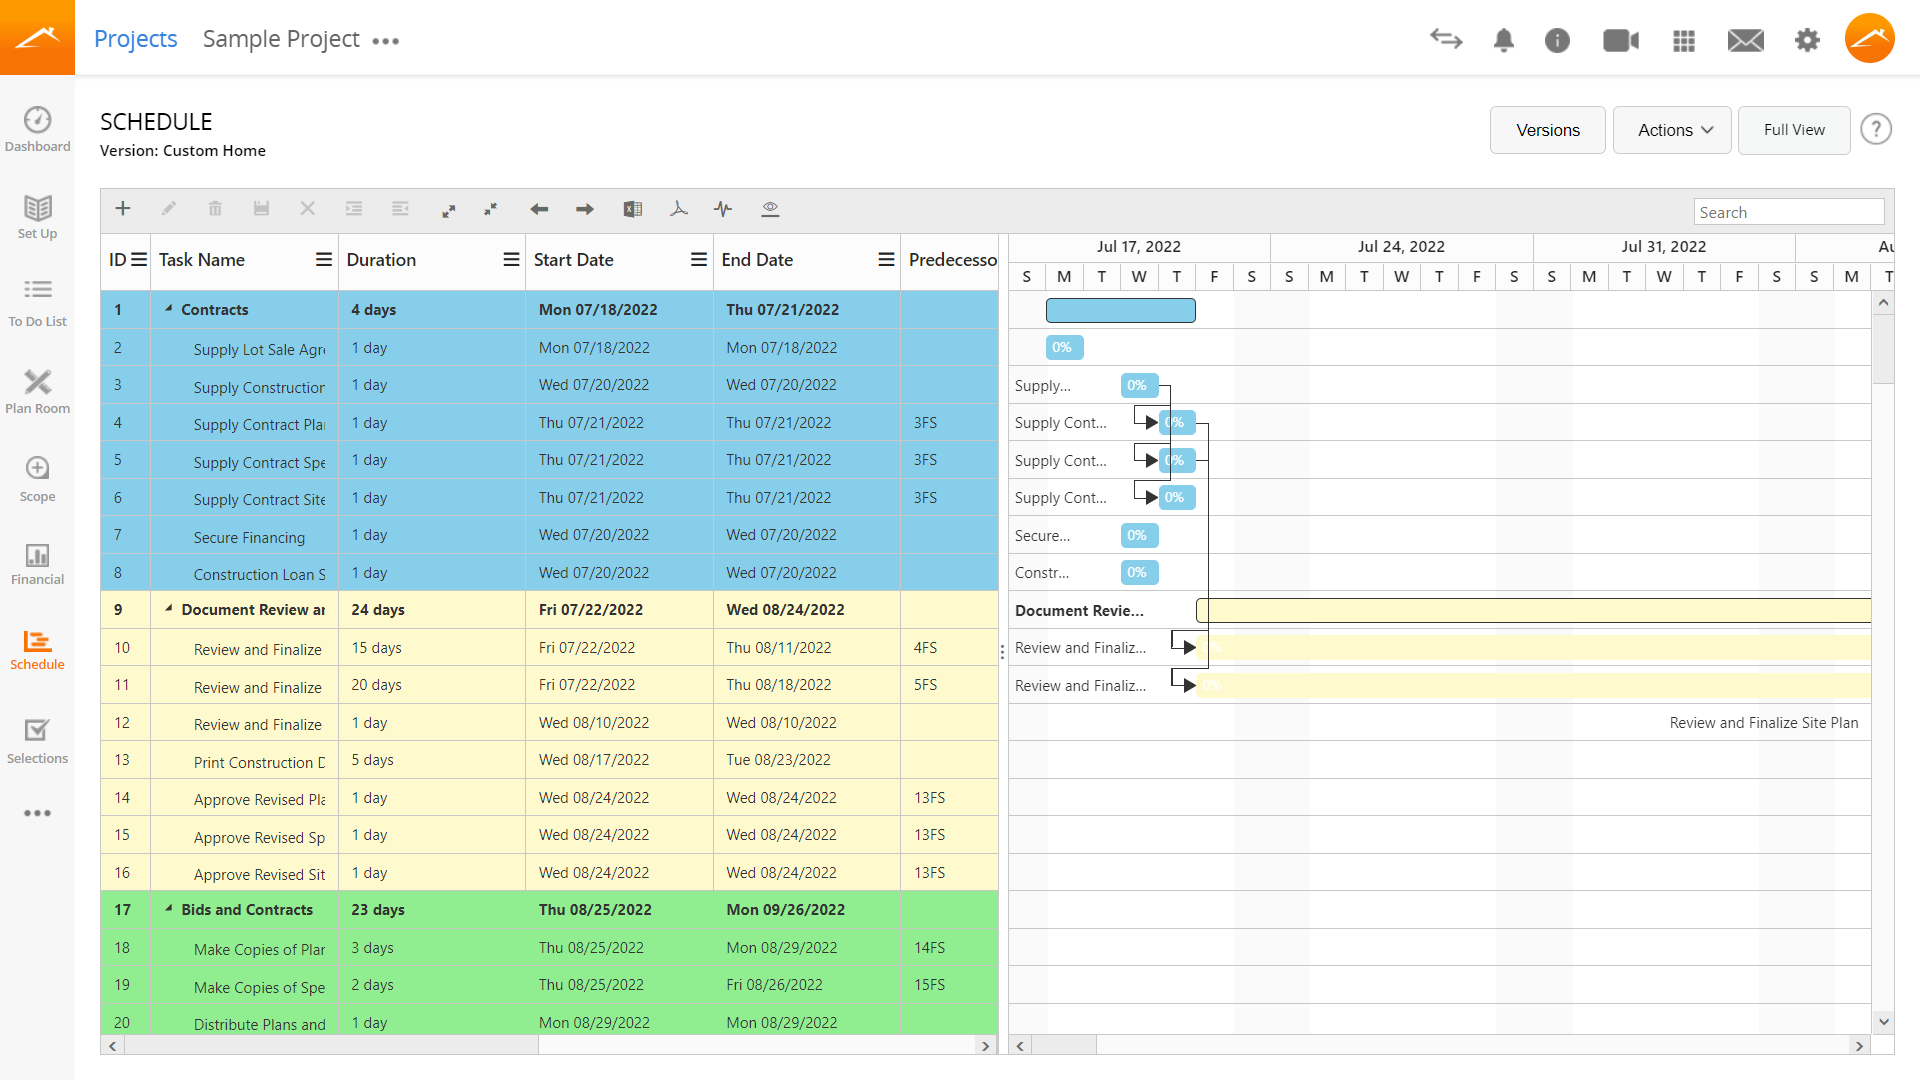1920x1080 pixels.
Task: Collapse the Bids and Contracts group
Action: tap(169, 909)
